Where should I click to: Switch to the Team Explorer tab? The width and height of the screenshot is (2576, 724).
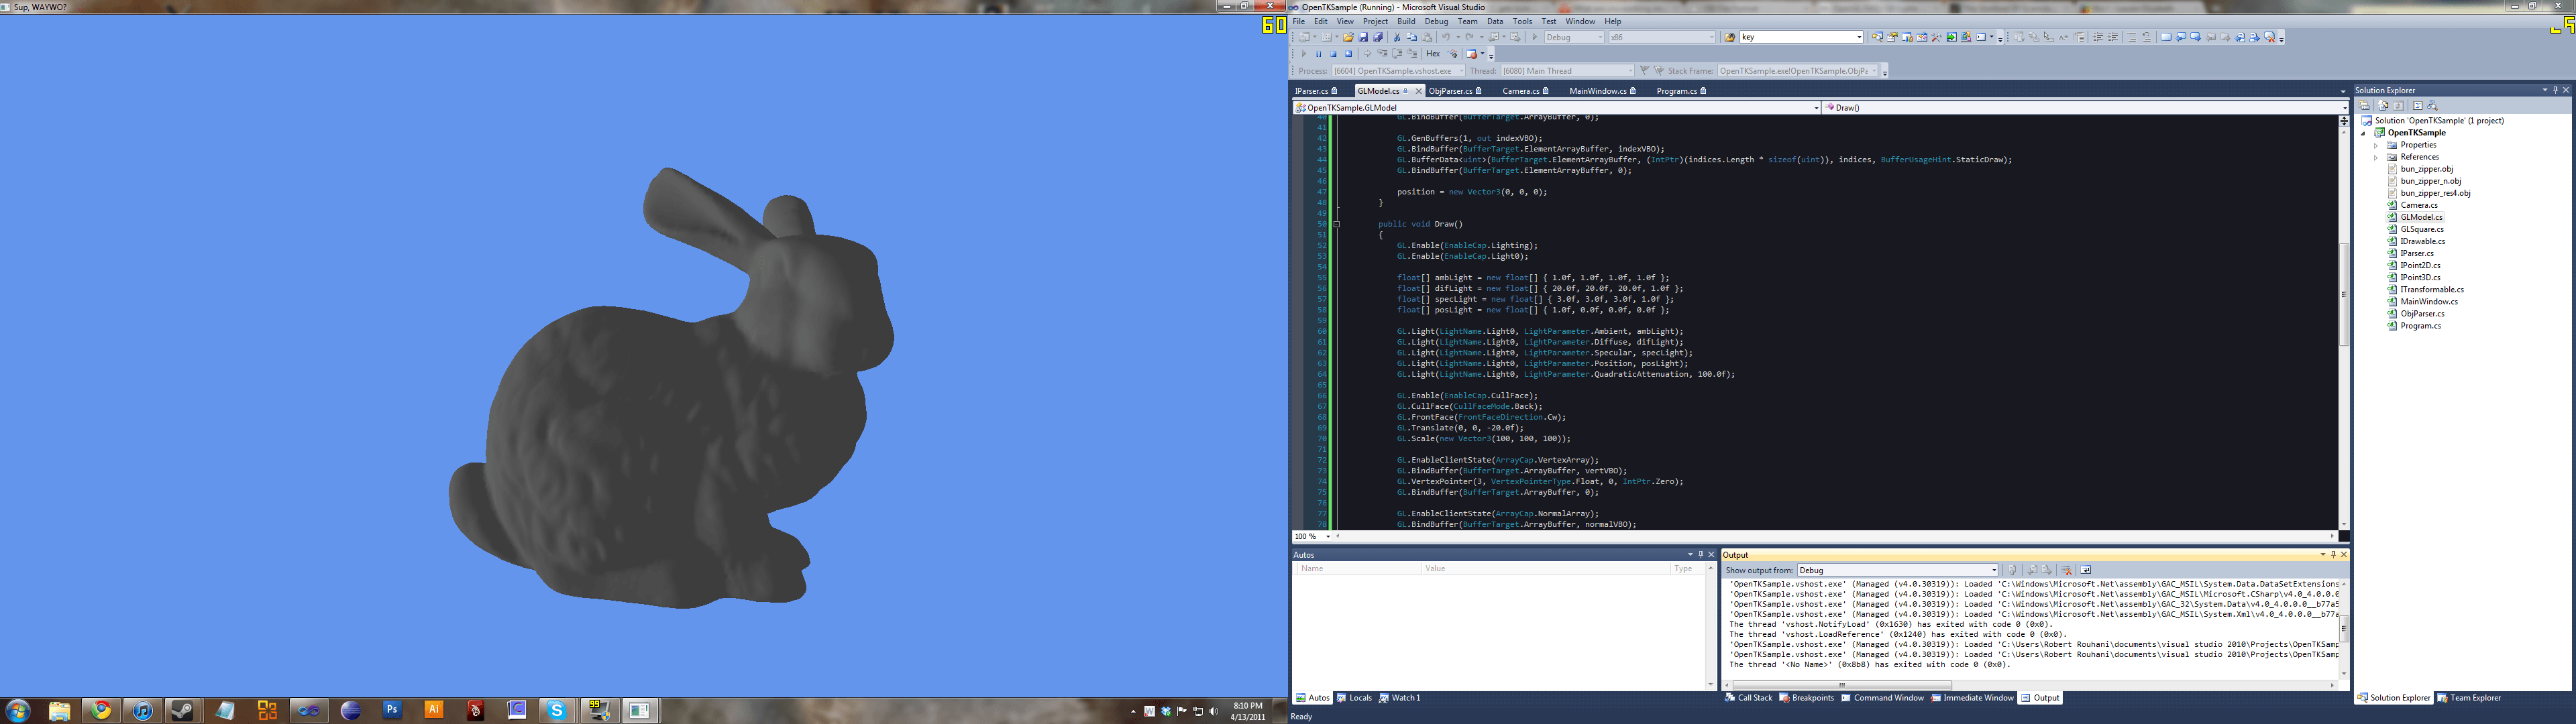point(2468,698)
